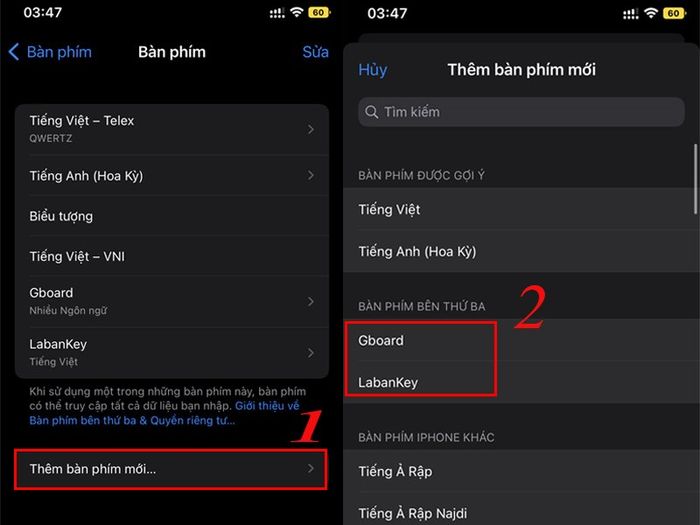Tap the back chevron beside Bàn phím
The image size is (700, 525).
[x=14, y=52]
